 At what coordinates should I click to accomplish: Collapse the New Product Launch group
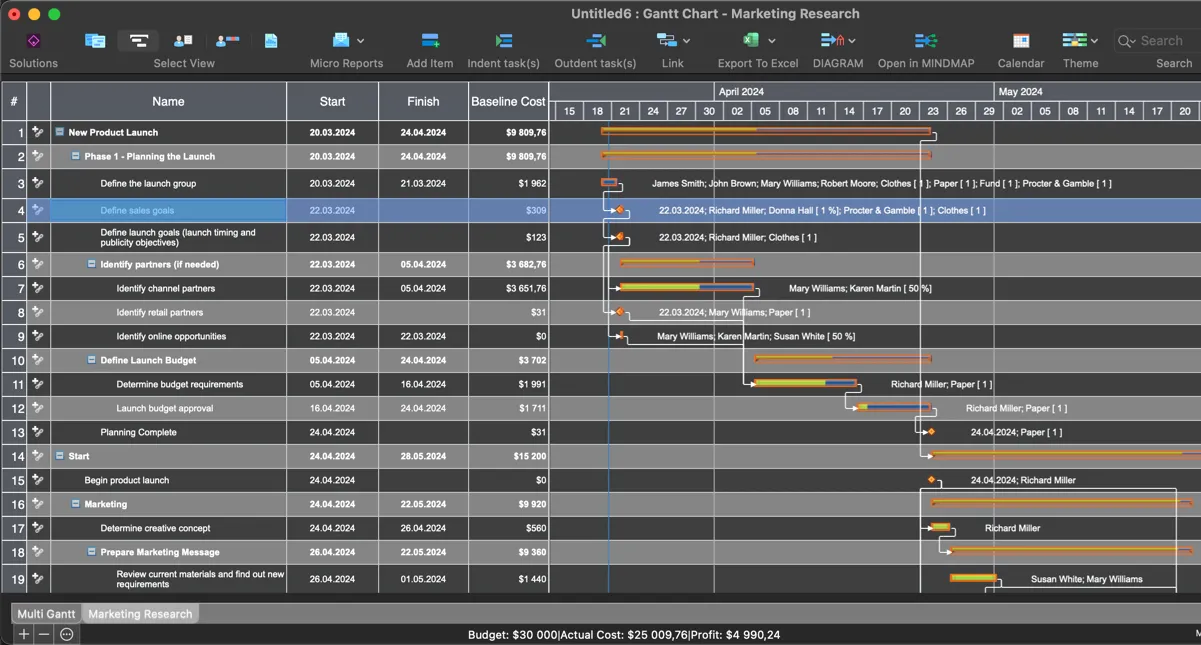(x=60, y=132)
